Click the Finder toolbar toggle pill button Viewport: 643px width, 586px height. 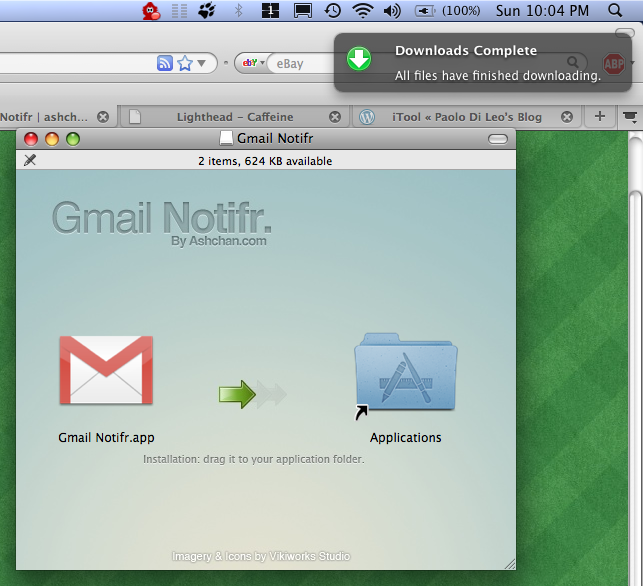click(x=498, y=139)
